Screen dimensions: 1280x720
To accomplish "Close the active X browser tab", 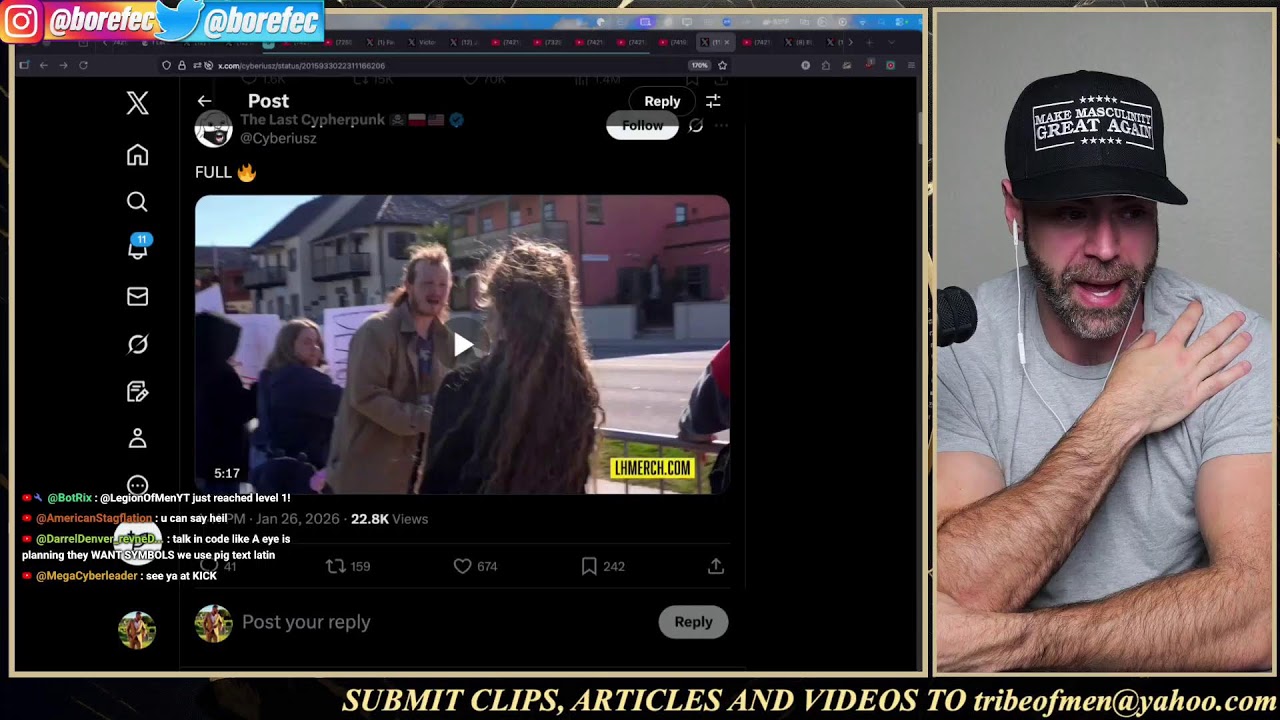I will (x=727, y=42).
